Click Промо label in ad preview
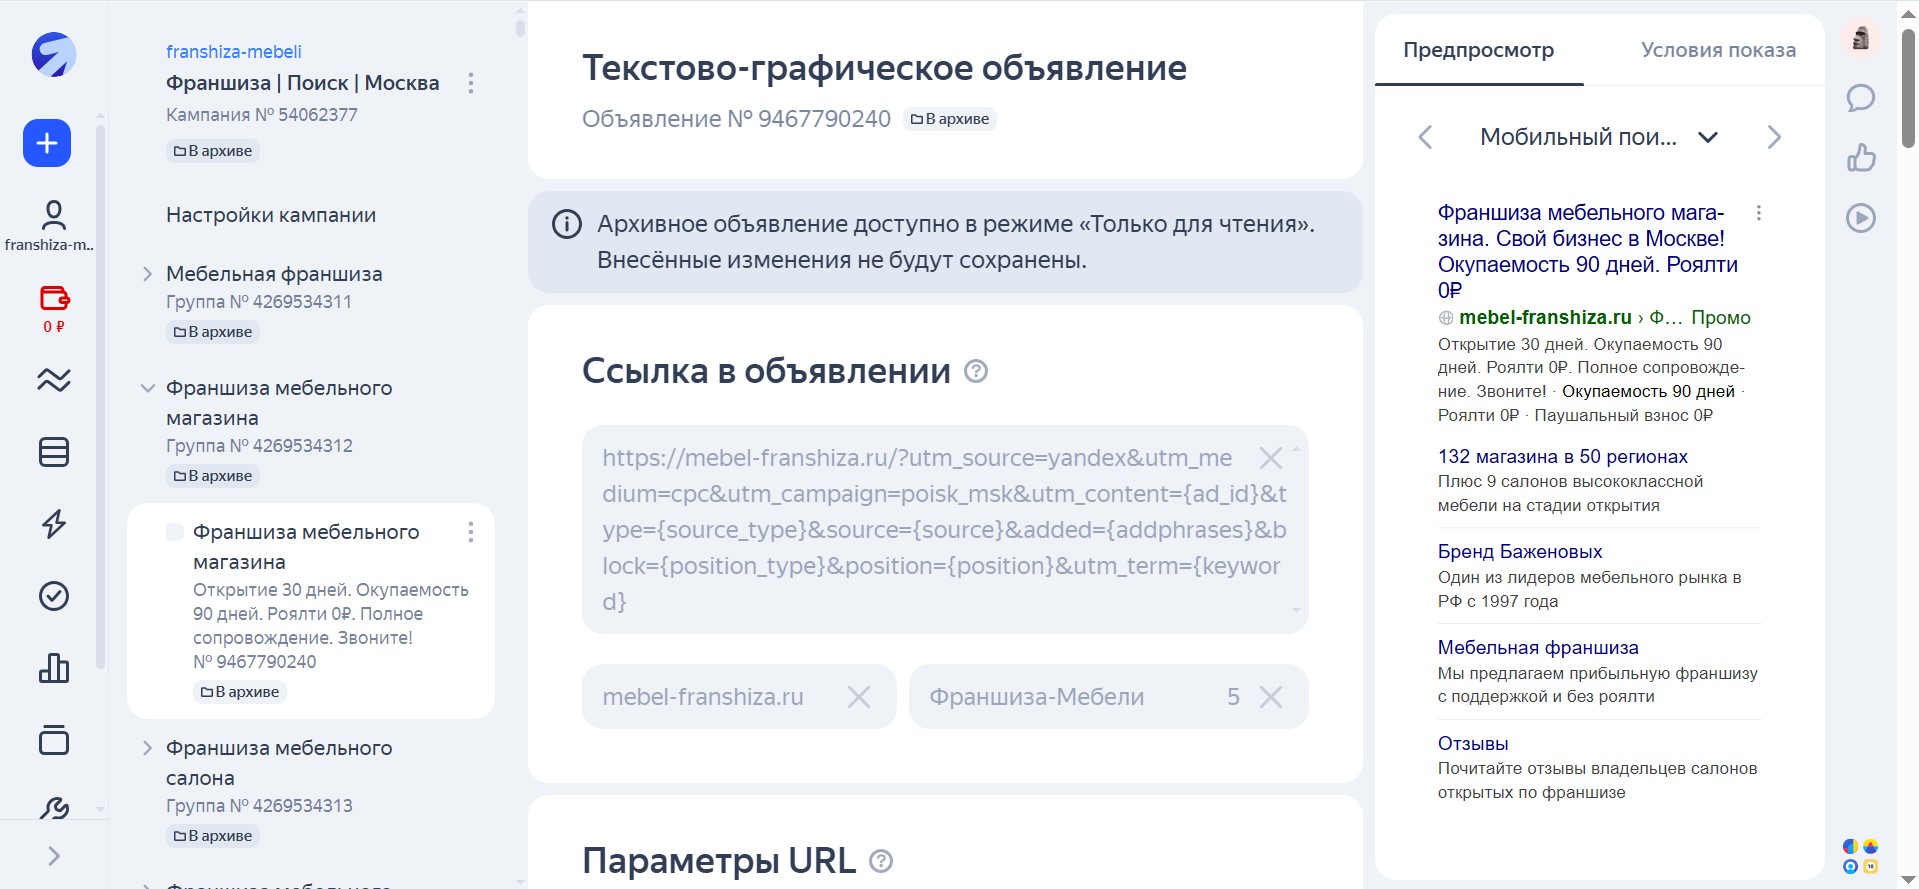The image size is (1919, 889). point(1720,317)
